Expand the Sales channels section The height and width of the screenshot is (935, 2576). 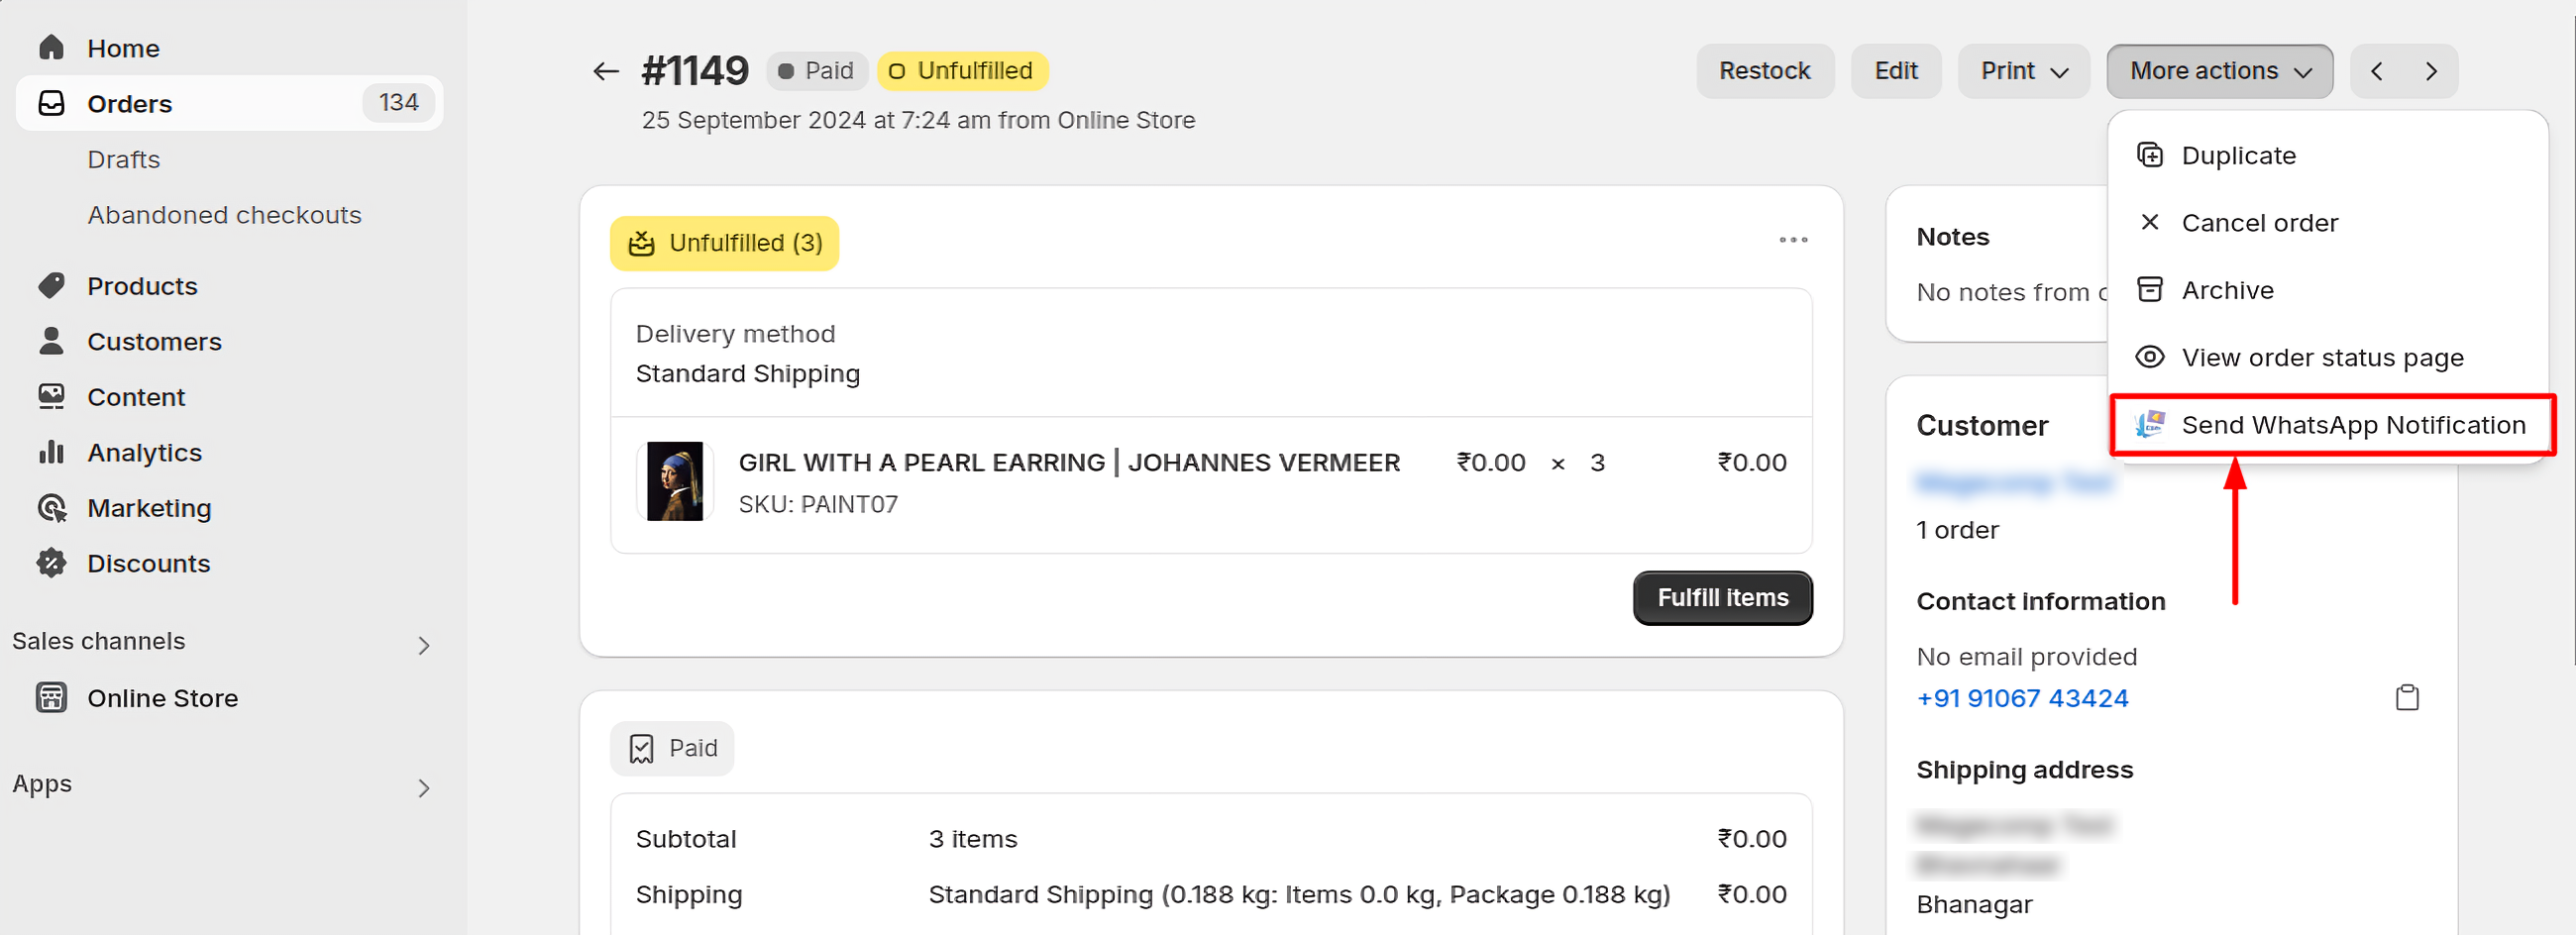point(424,645)
